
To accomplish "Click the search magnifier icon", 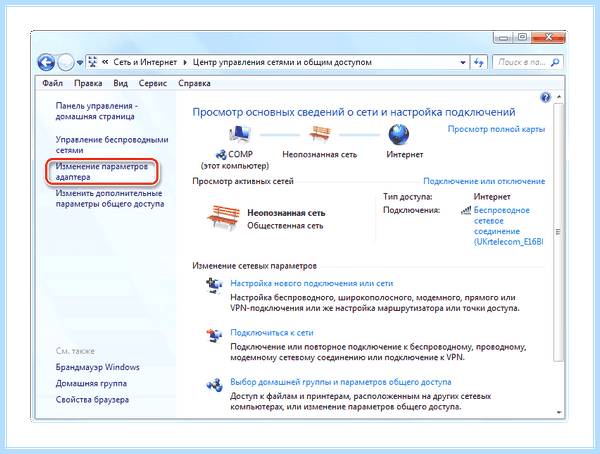I will pyautogui.click(x=555, y=62).
